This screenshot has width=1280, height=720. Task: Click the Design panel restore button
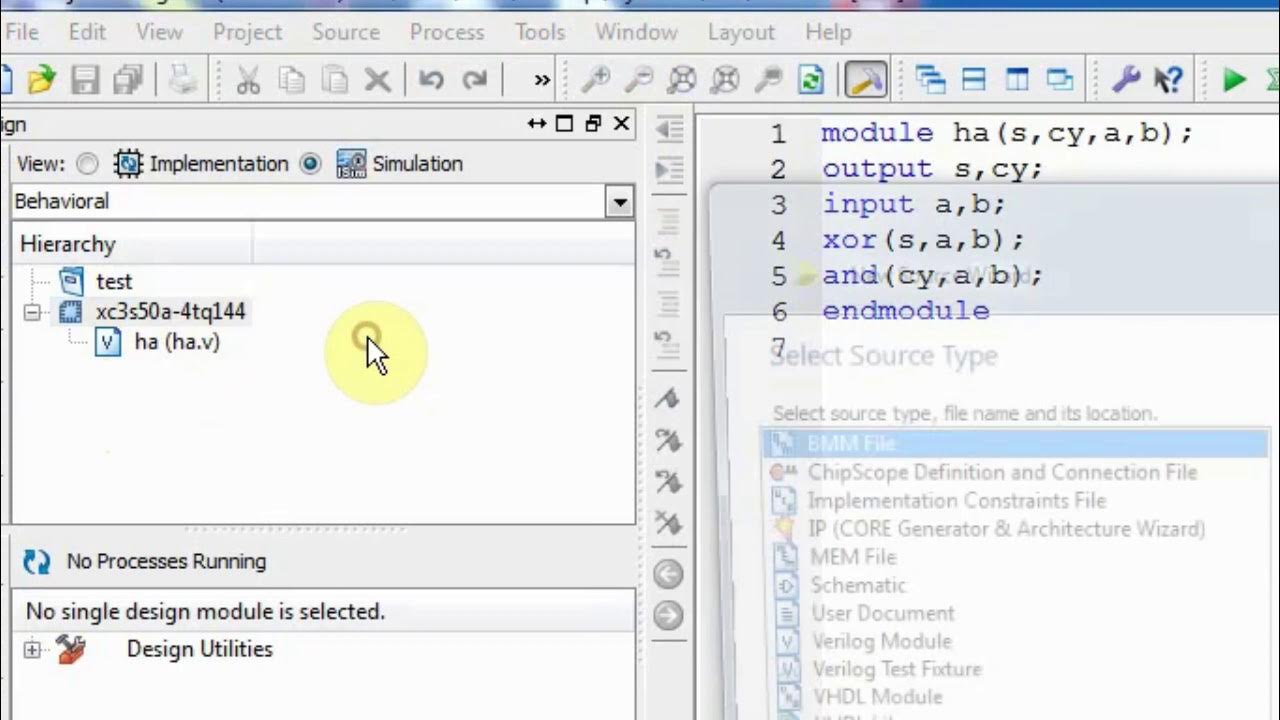coord(593,124)
